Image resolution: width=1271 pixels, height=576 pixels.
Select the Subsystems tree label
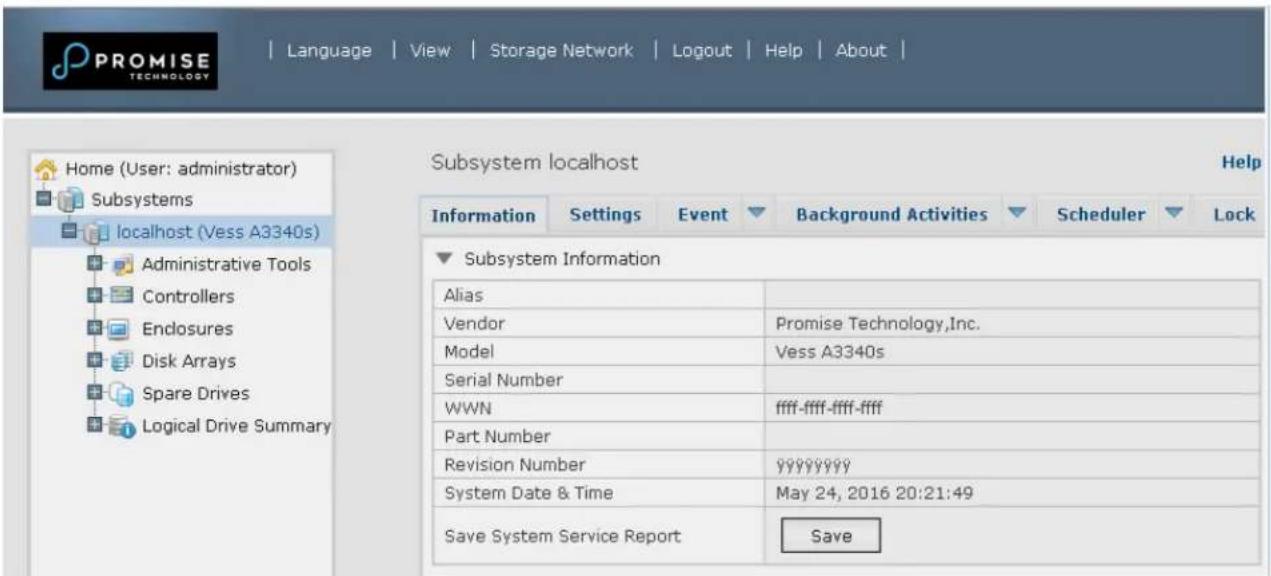[142, 200]
